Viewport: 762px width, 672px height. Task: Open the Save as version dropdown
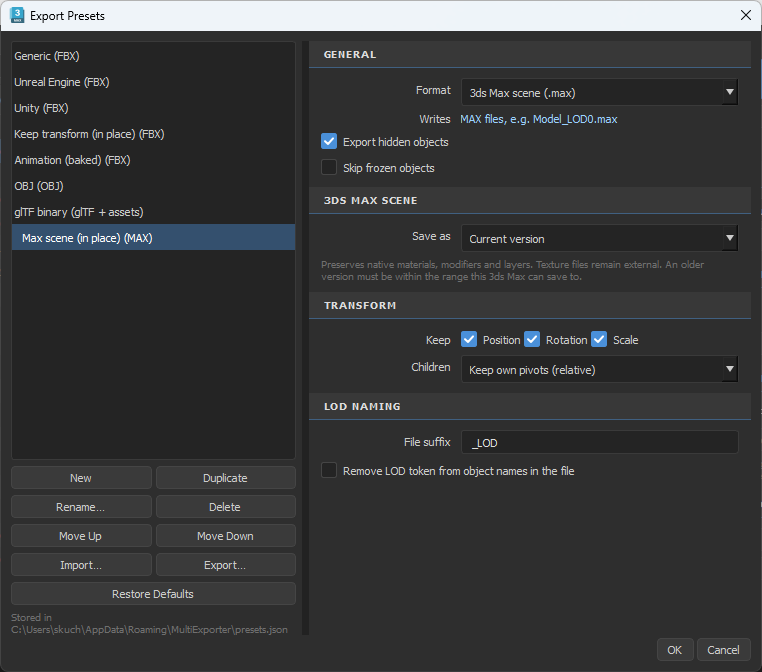tap(599, 238)
